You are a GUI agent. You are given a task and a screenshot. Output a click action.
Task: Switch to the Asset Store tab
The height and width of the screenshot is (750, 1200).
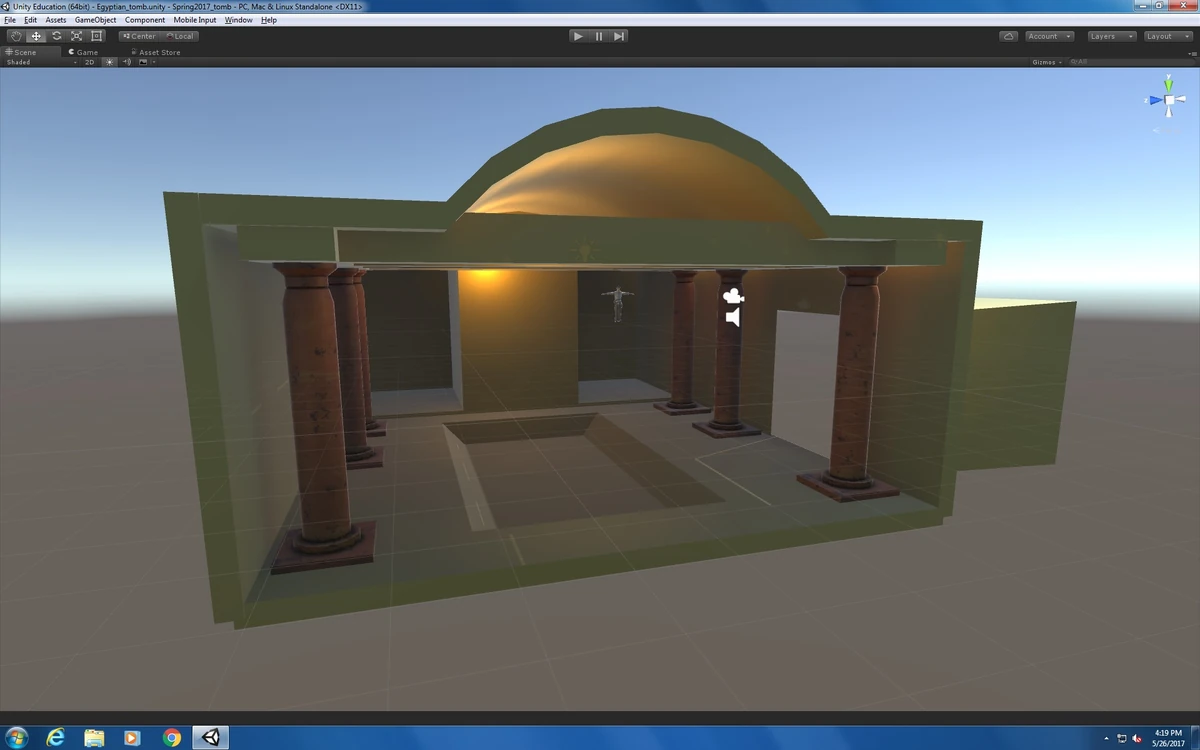[156, 52]
